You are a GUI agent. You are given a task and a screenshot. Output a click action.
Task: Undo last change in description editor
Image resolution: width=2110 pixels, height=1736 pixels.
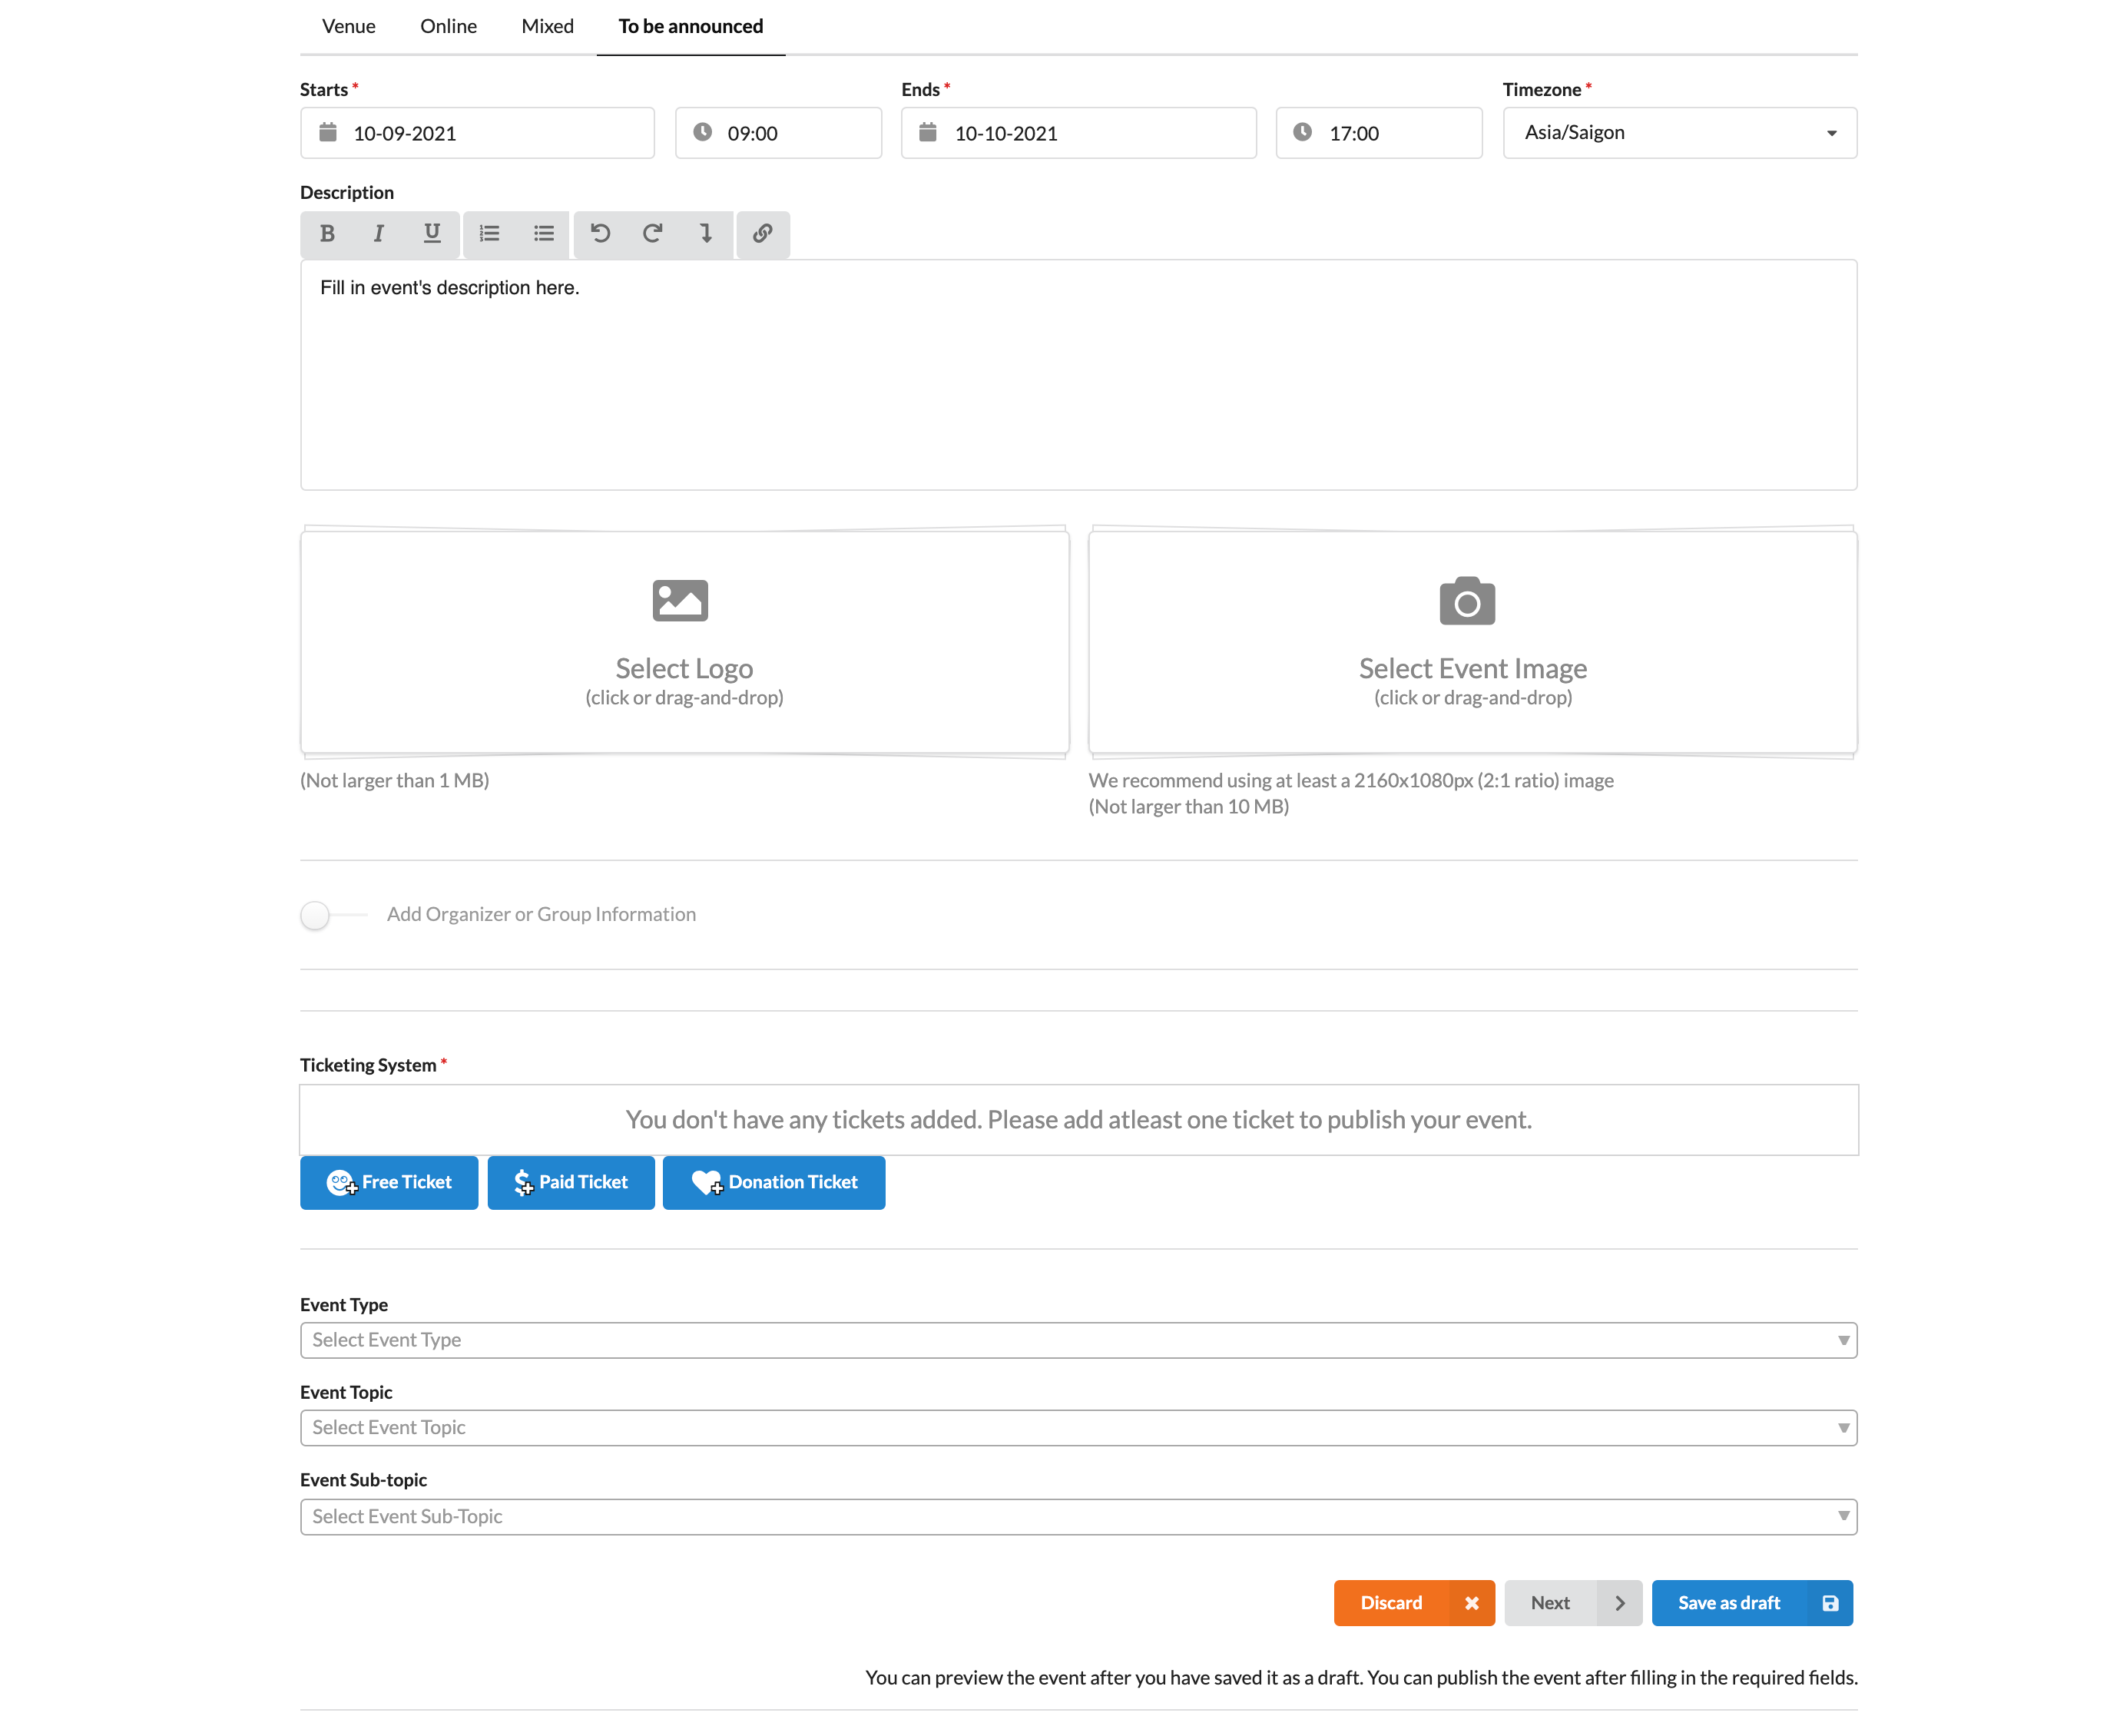(x=600, y=234)
